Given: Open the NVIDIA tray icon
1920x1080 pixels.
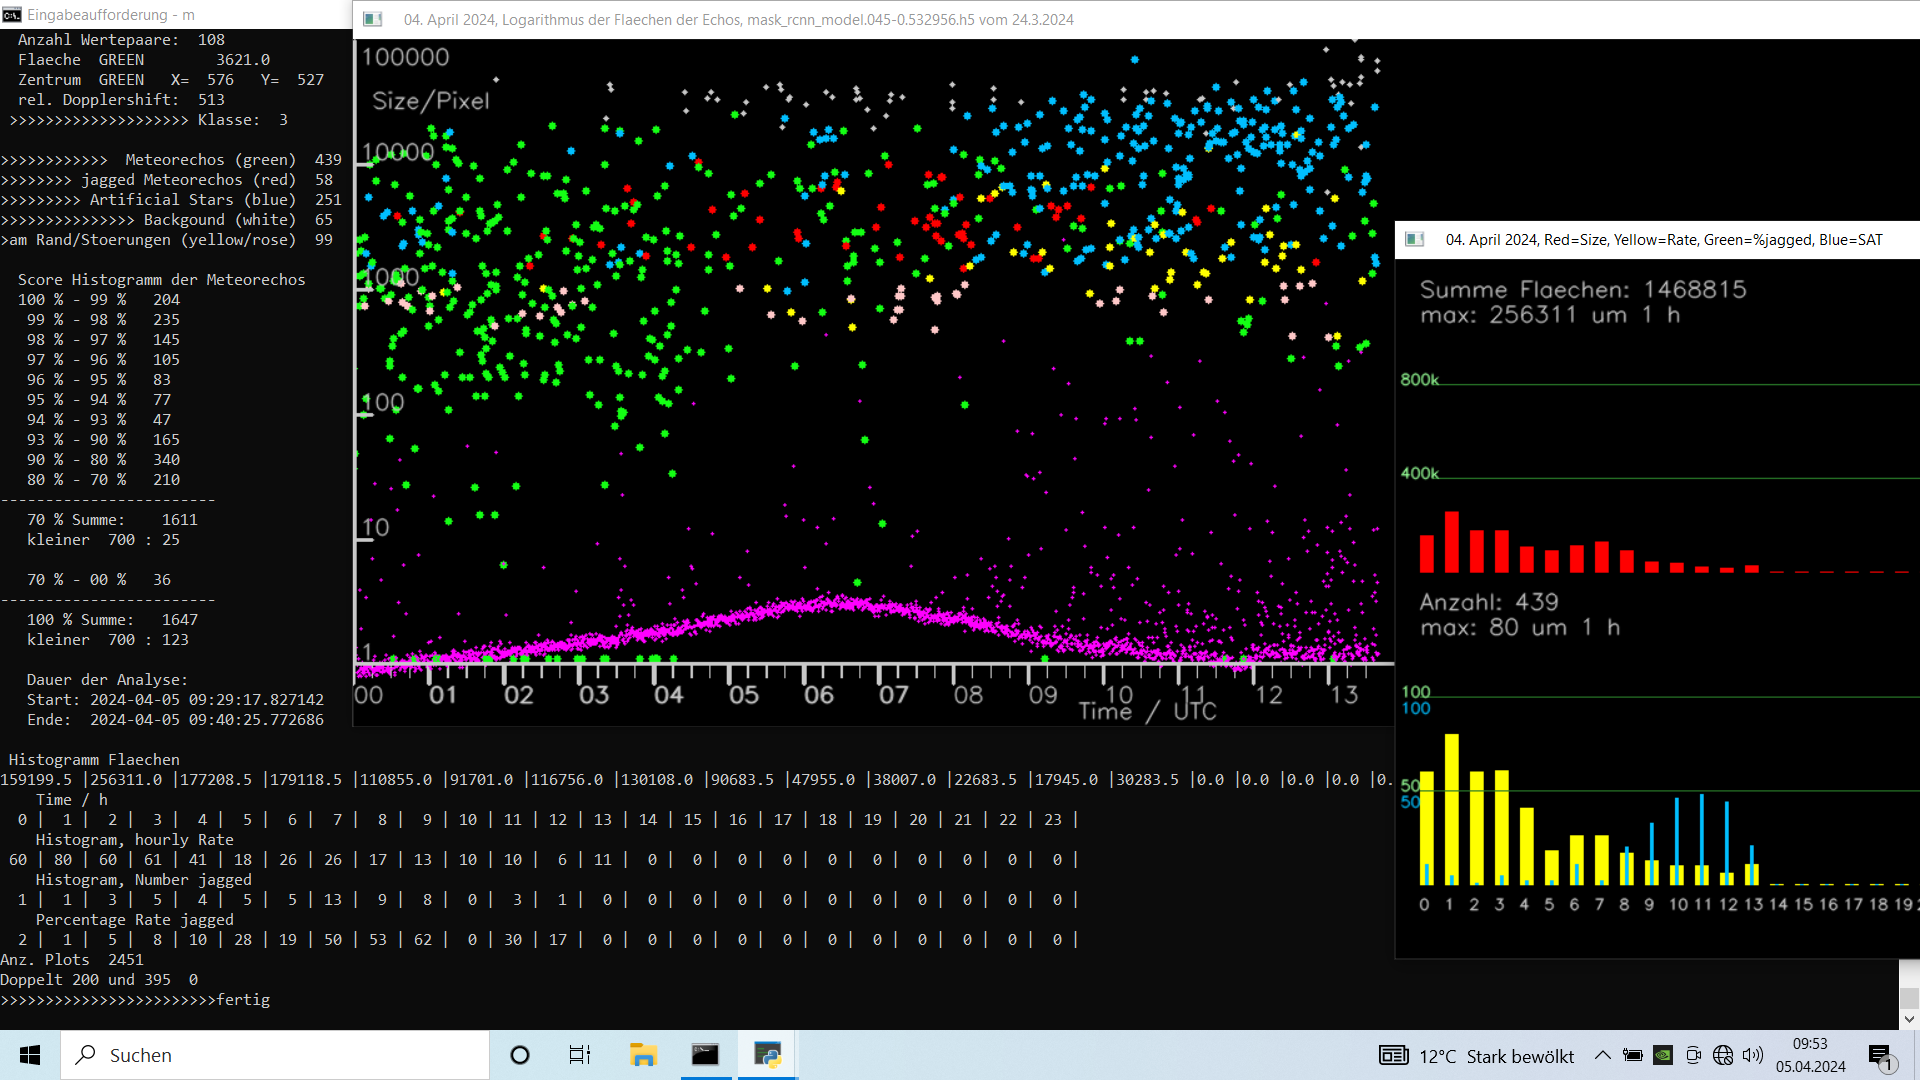Looking at the screenshot, I should pos(1663,1055).
